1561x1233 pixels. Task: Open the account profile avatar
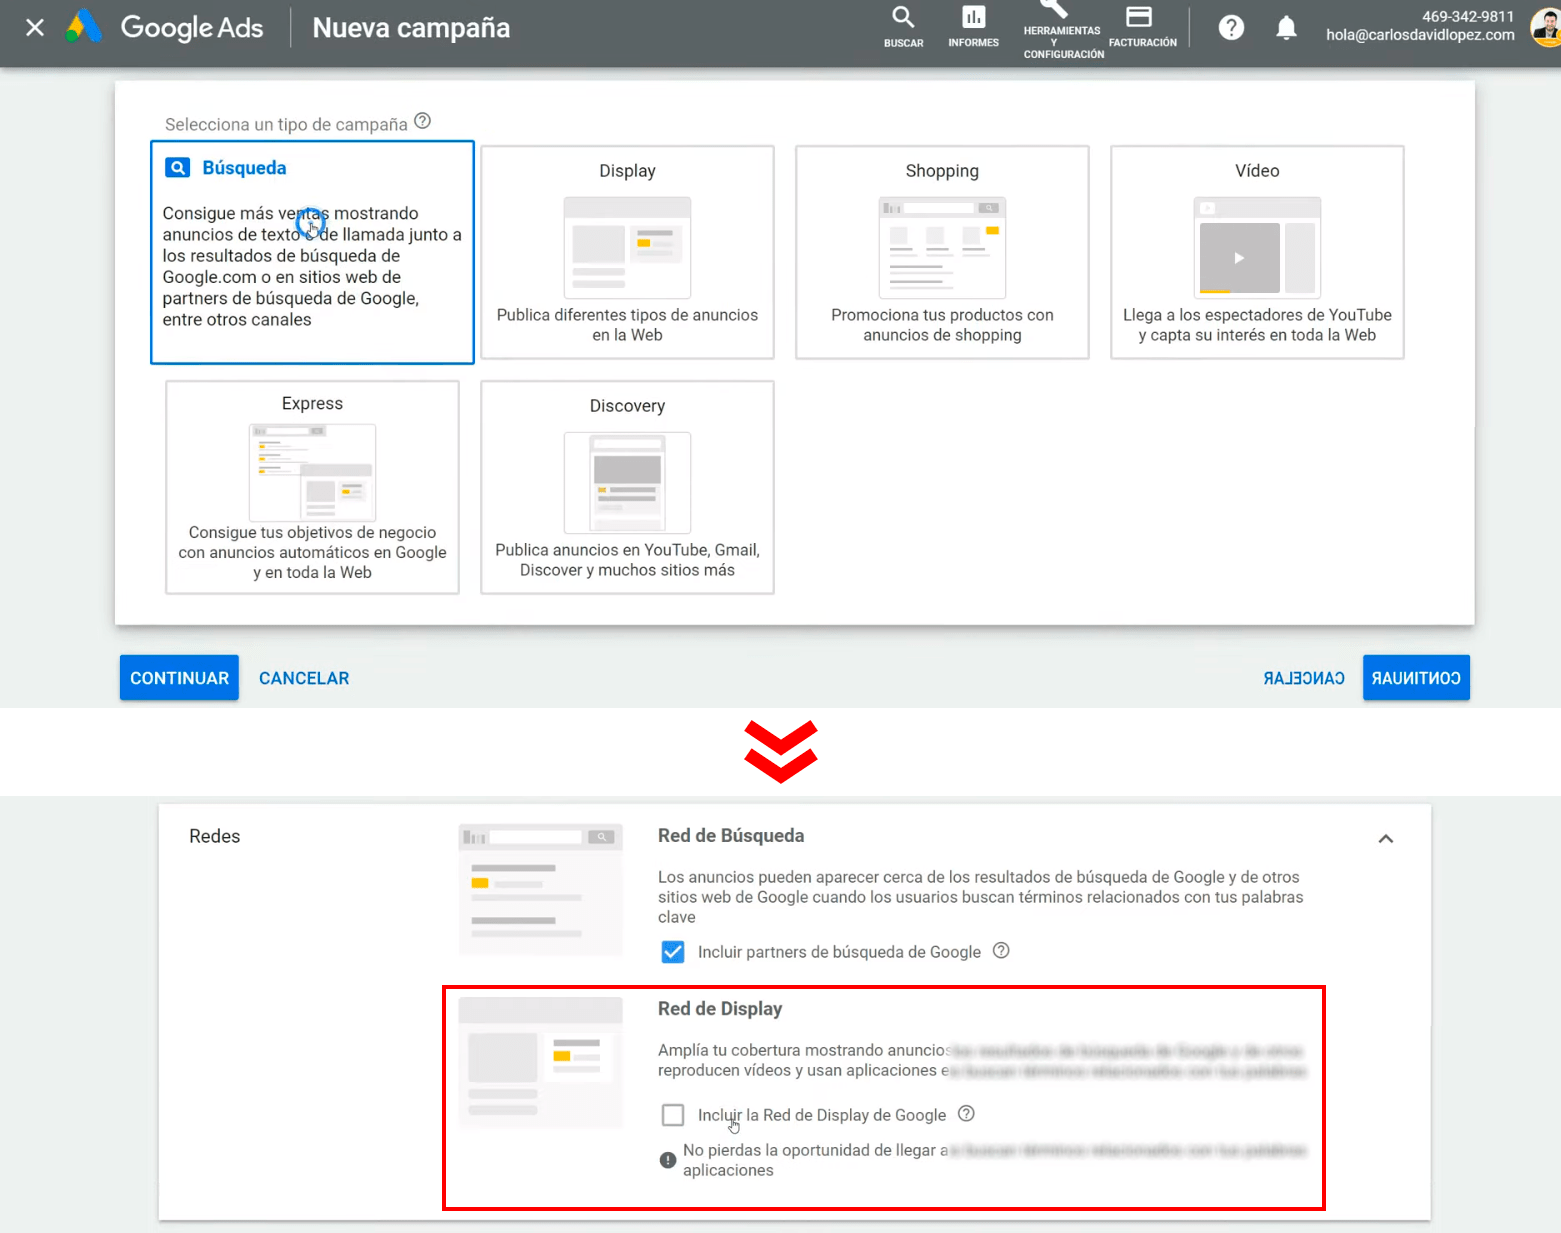click(1546, 27)
